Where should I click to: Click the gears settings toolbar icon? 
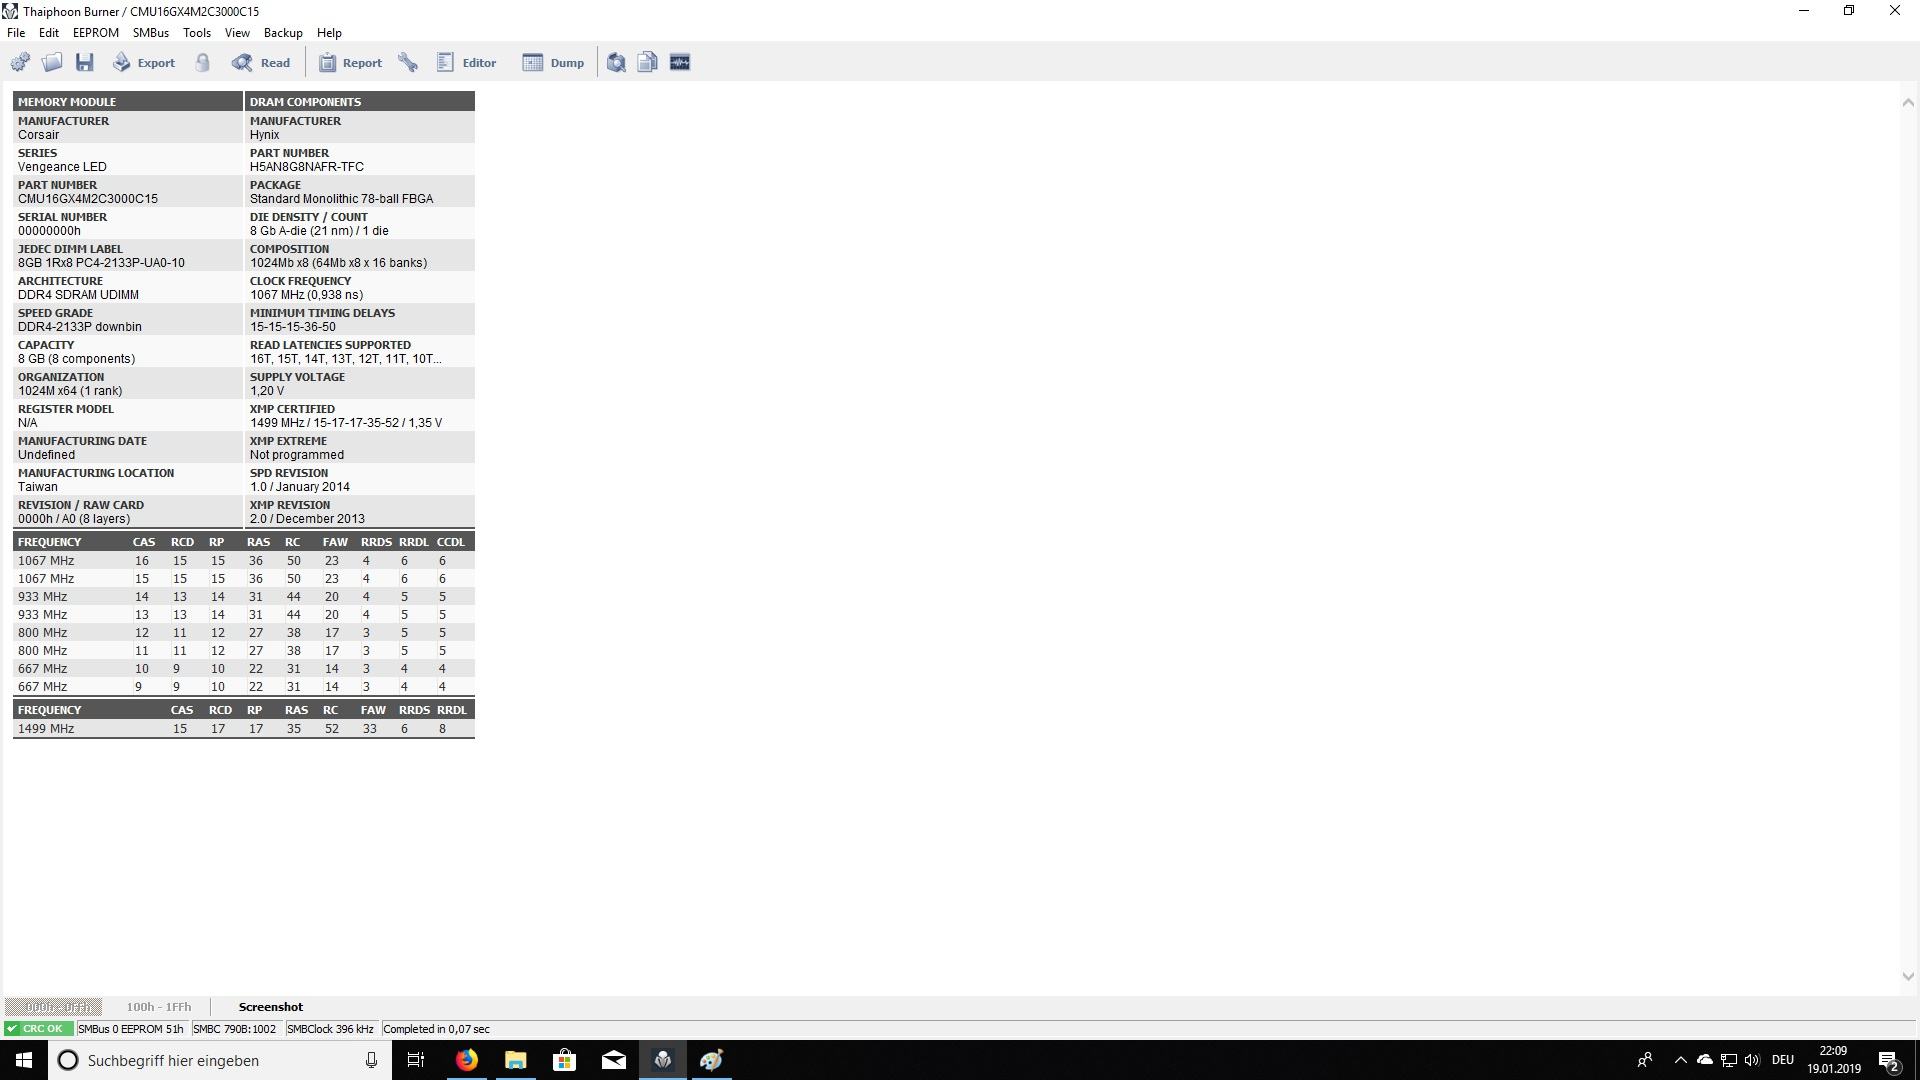20,63
